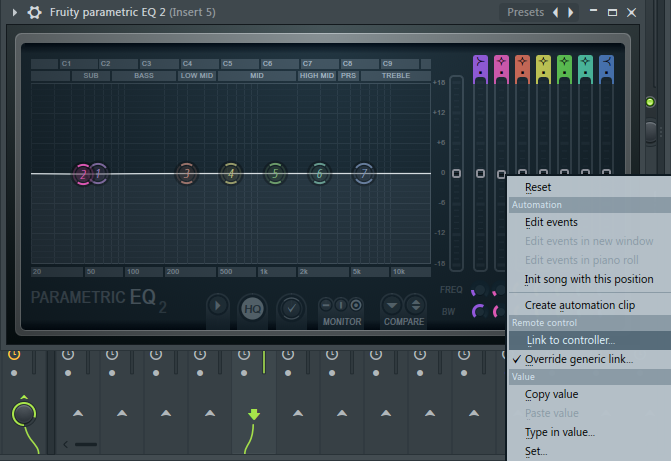Screen dimensions: 671x461
Task: Set MONITOR mode to minus option
Action: 326,305
